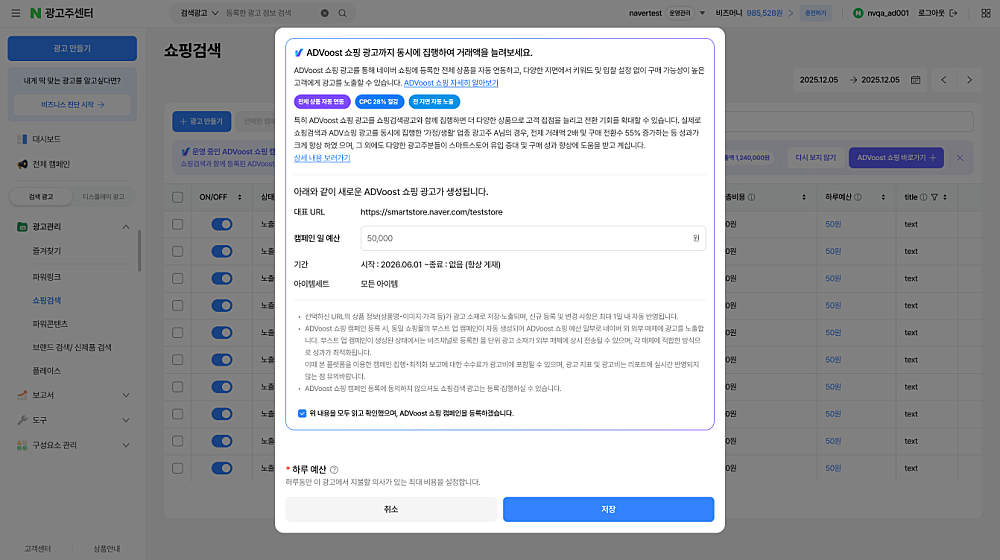Image resolution: width=1000 pixels, height=560 pixels.
Task: Expand the 구성요소 관리 section
Action: point(126,445)
